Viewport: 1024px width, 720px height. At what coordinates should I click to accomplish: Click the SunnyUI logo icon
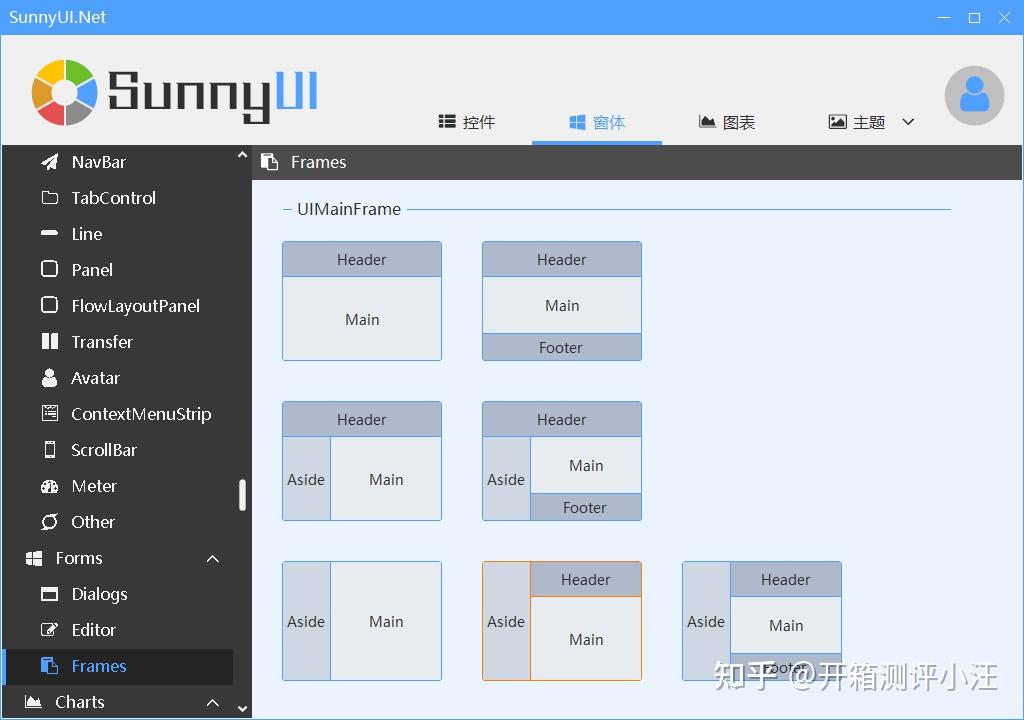[x=64, y=91]
